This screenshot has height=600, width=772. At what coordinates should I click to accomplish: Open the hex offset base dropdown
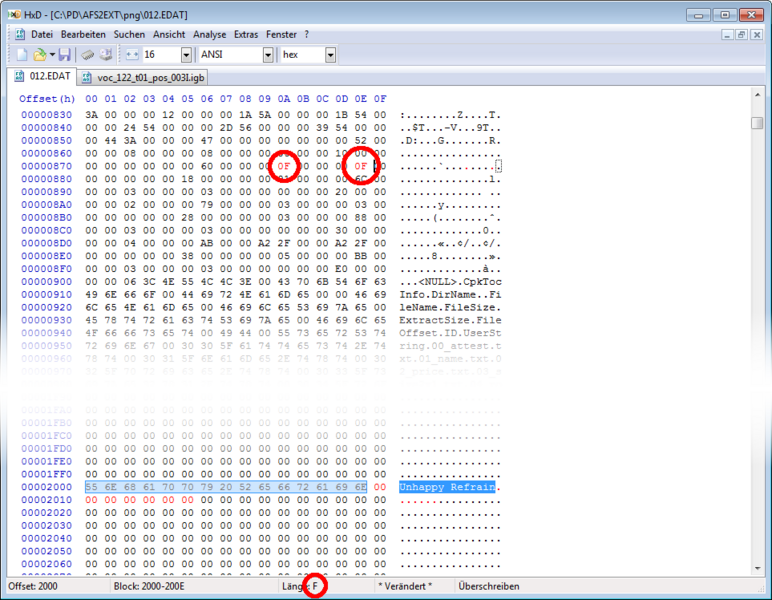tap(330, 54)
